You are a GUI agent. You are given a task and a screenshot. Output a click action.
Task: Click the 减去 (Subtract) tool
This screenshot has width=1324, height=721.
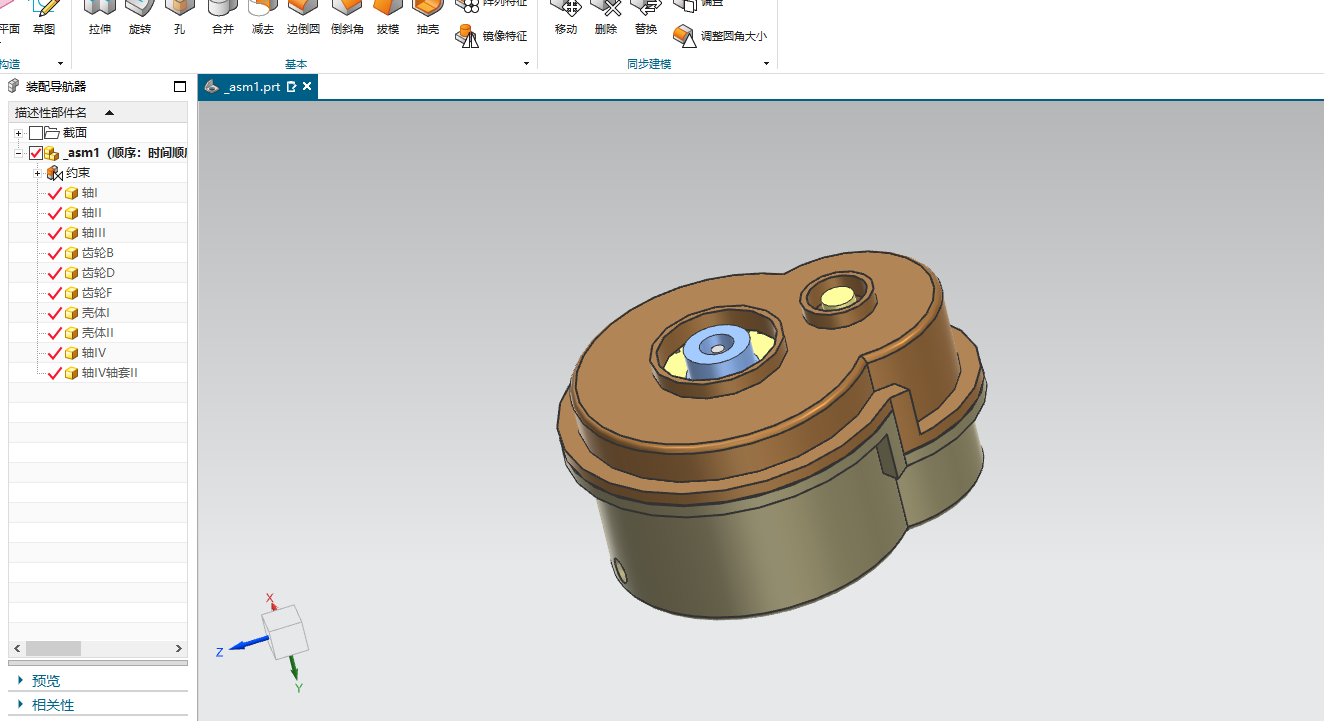262,18
